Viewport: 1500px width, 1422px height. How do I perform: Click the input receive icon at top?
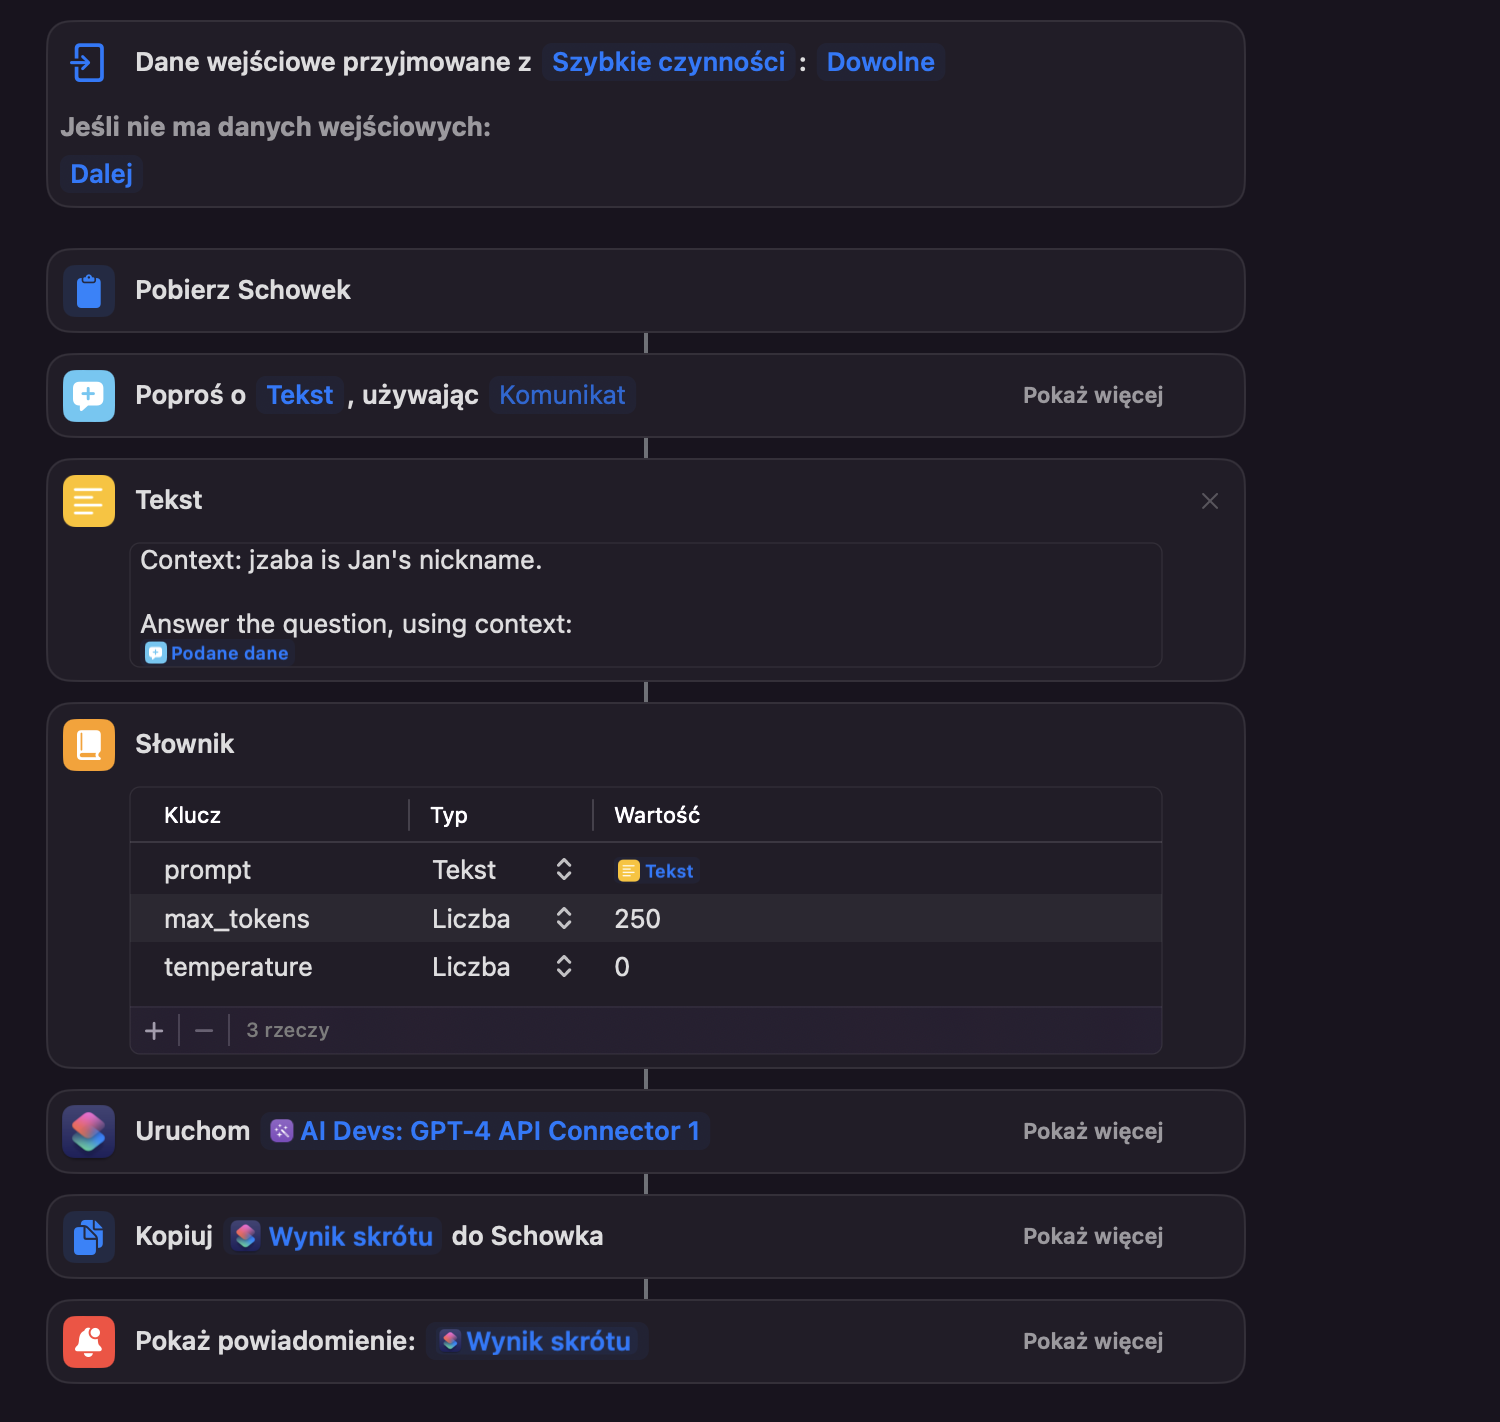point(88,62)
